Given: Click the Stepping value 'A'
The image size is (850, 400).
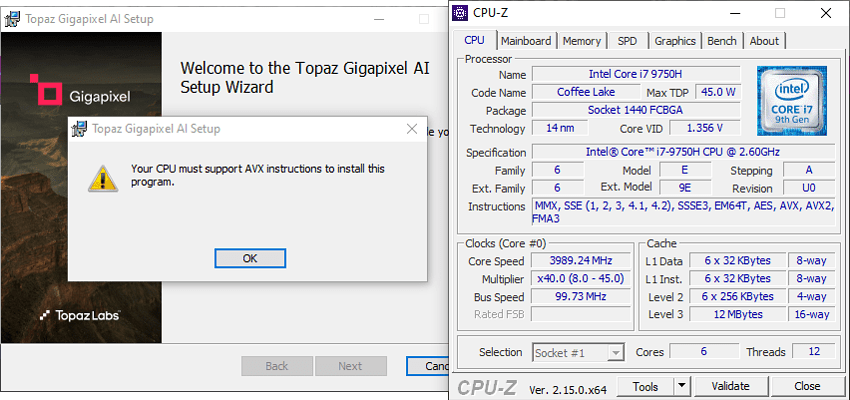Looking at the screenshot, I should coord(809,170).
